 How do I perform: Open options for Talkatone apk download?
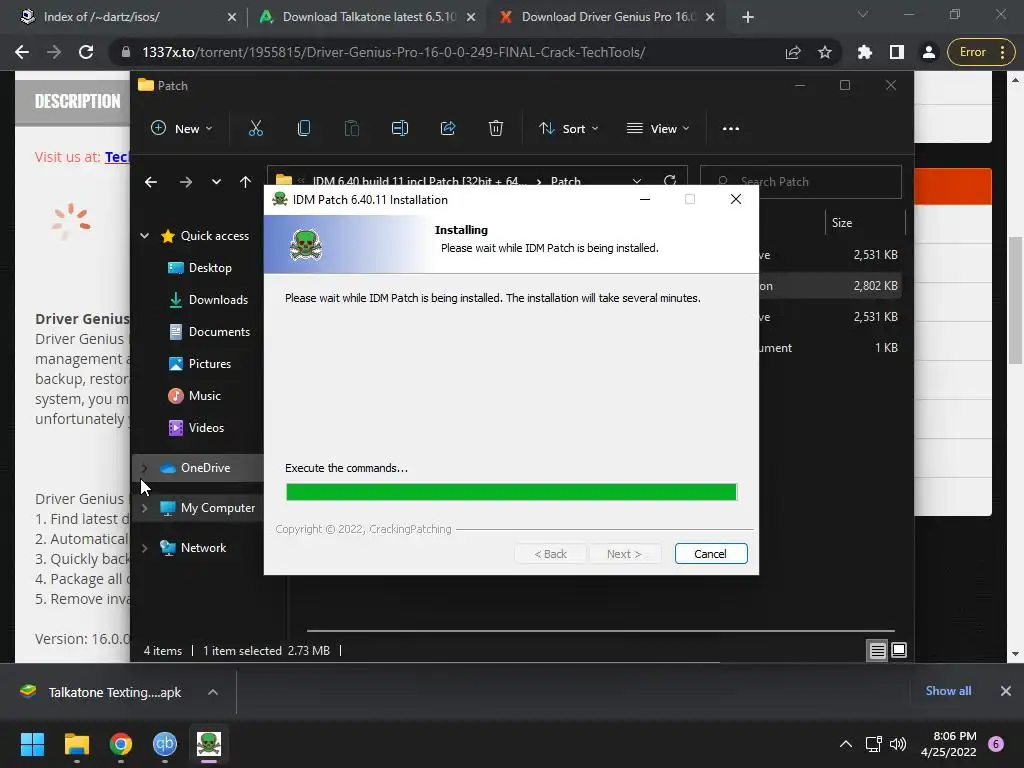tap(213, 692)
